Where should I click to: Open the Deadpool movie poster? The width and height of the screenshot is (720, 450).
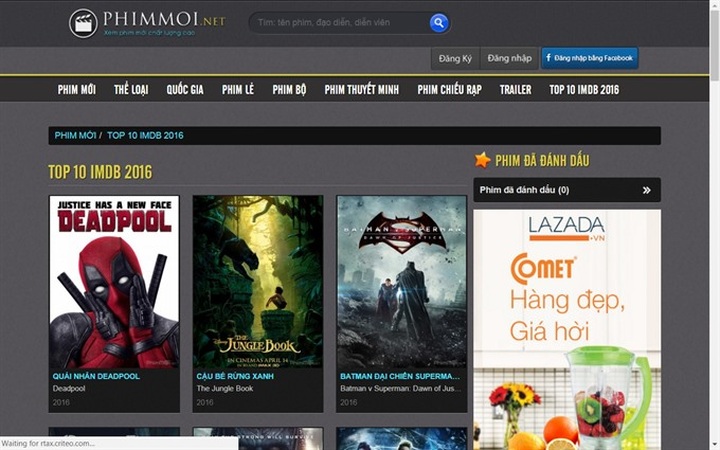pyautogui.click(x=114, y=282)
